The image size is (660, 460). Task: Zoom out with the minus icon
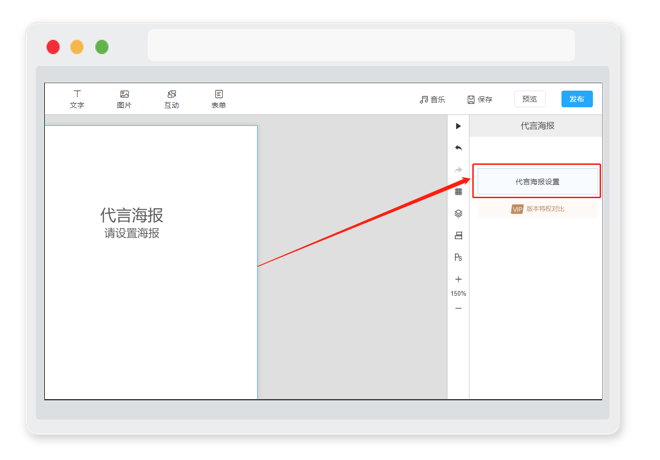point(458,308)
